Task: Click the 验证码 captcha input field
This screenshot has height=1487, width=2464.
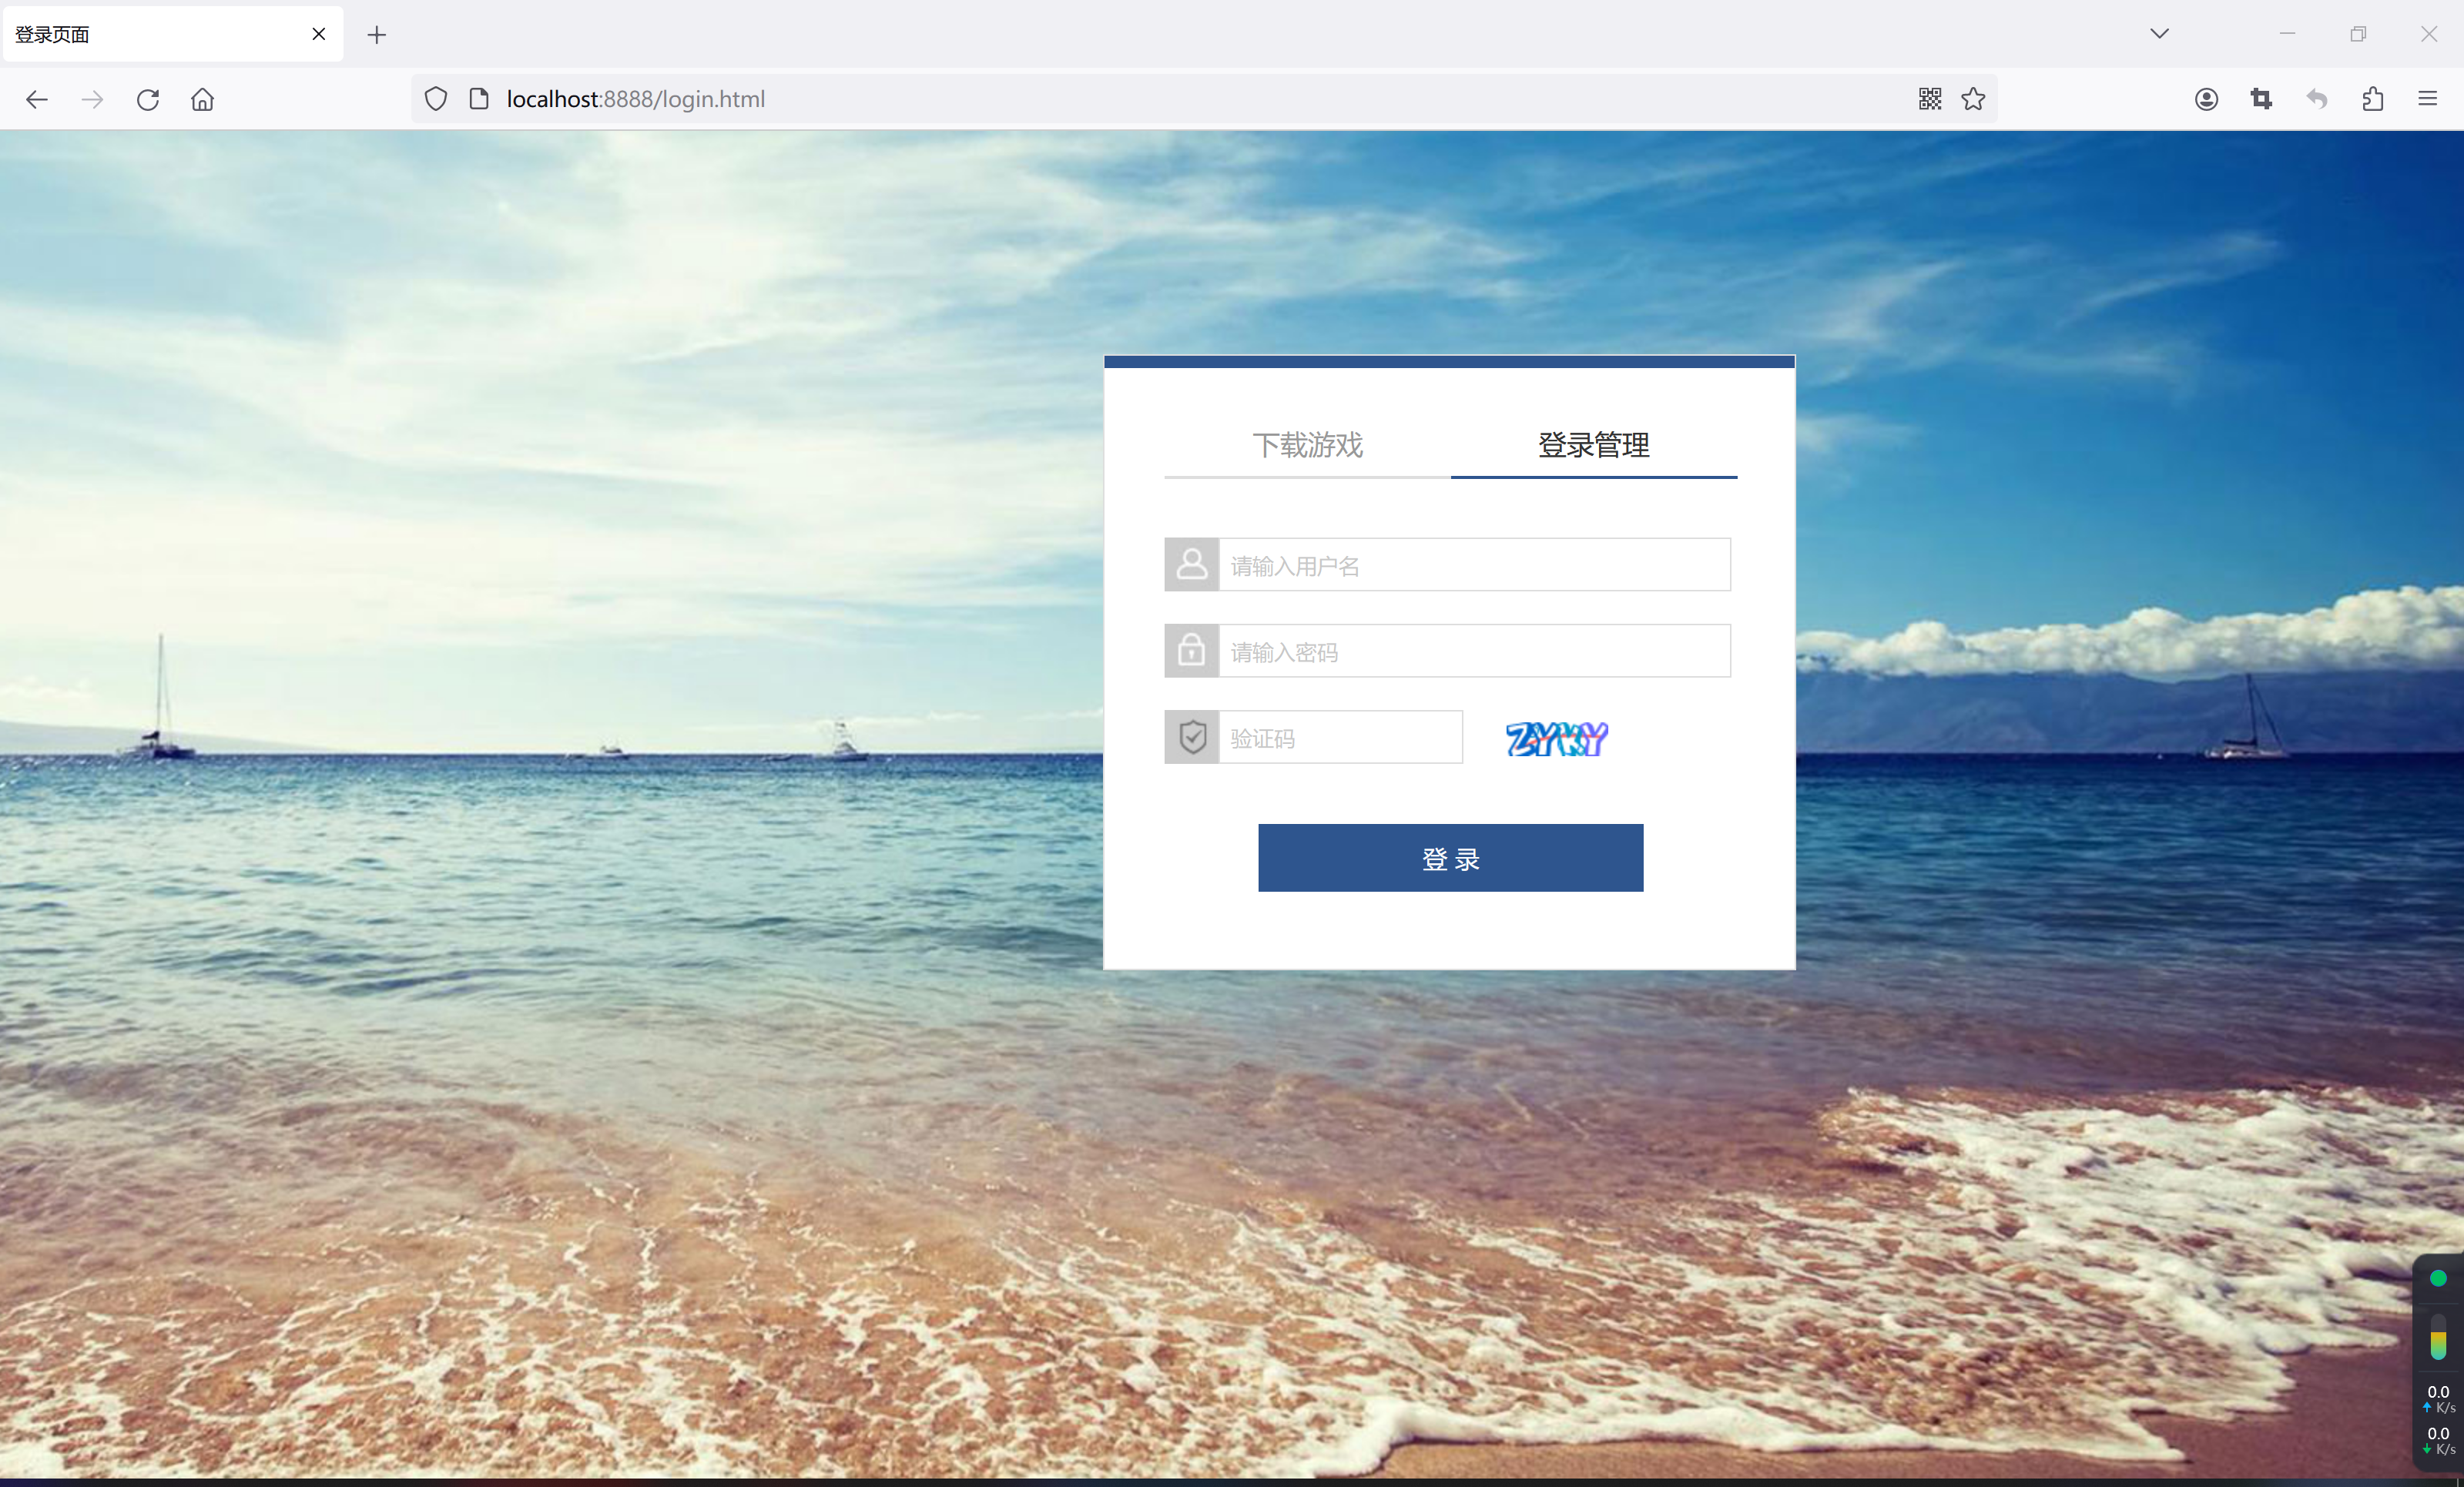Action: (1340, 738)
